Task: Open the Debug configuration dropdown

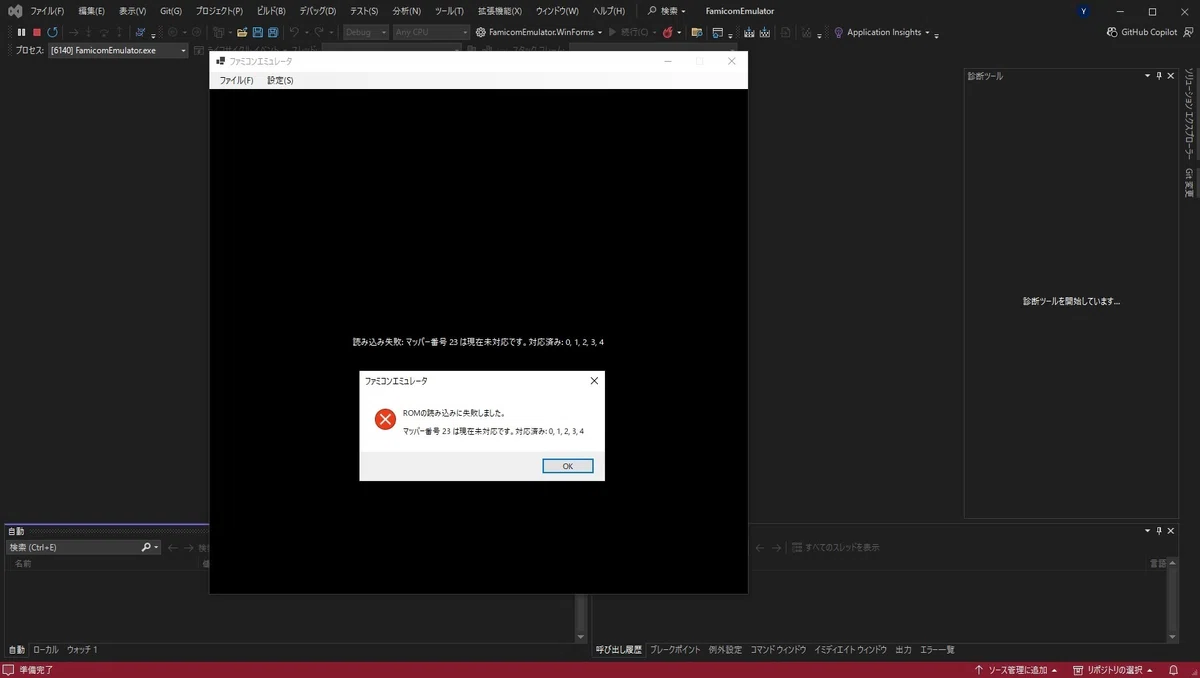Action: click(365, 32)
